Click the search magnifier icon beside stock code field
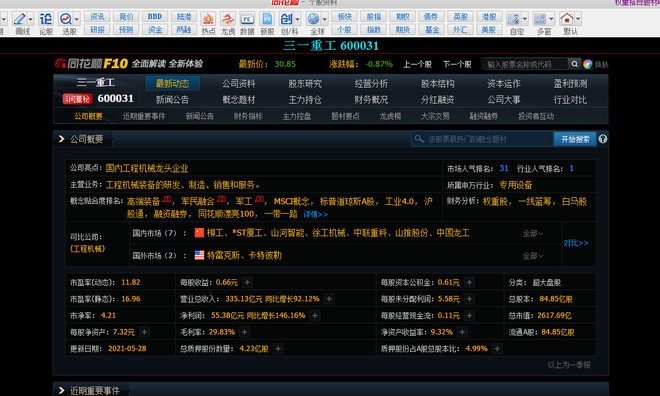 (574, 64)
